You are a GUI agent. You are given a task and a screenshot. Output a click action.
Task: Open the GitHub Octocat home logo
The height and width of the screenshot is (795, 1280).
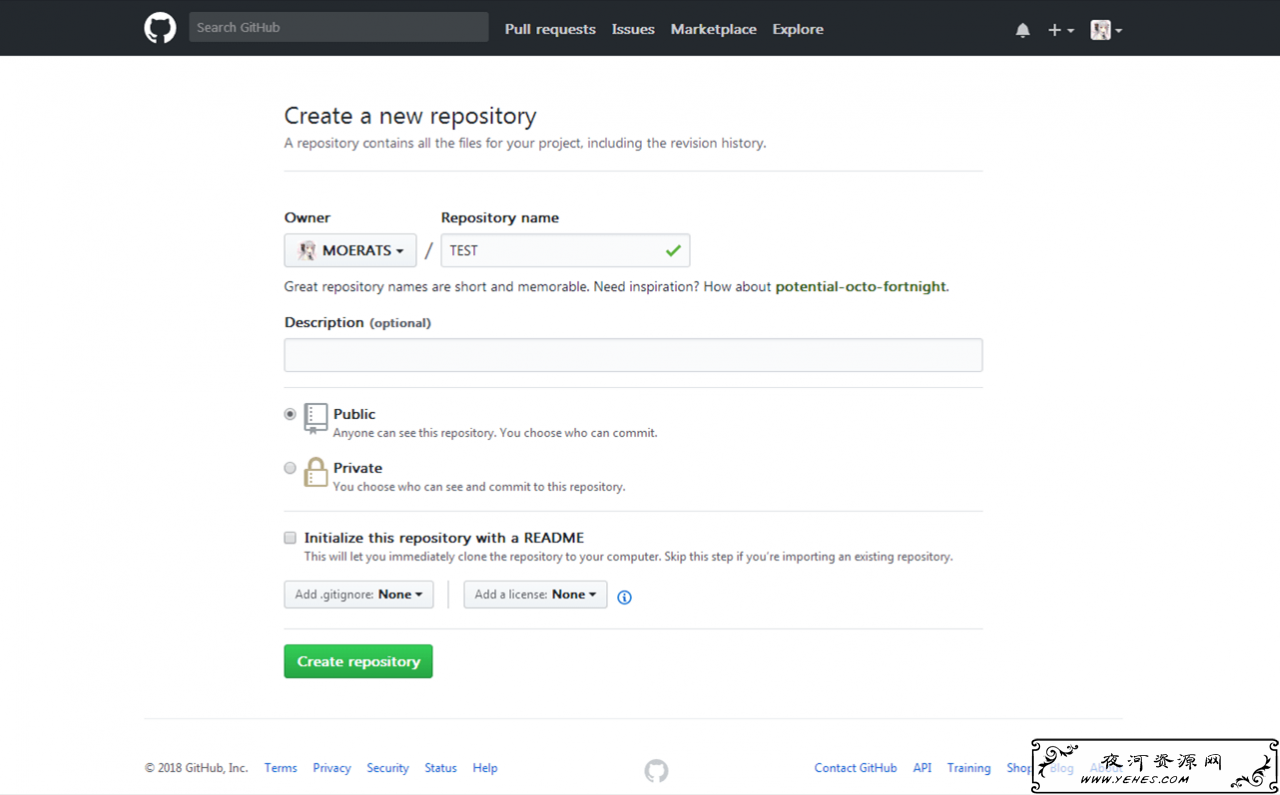pyautogui.click(x=160, y=28)
